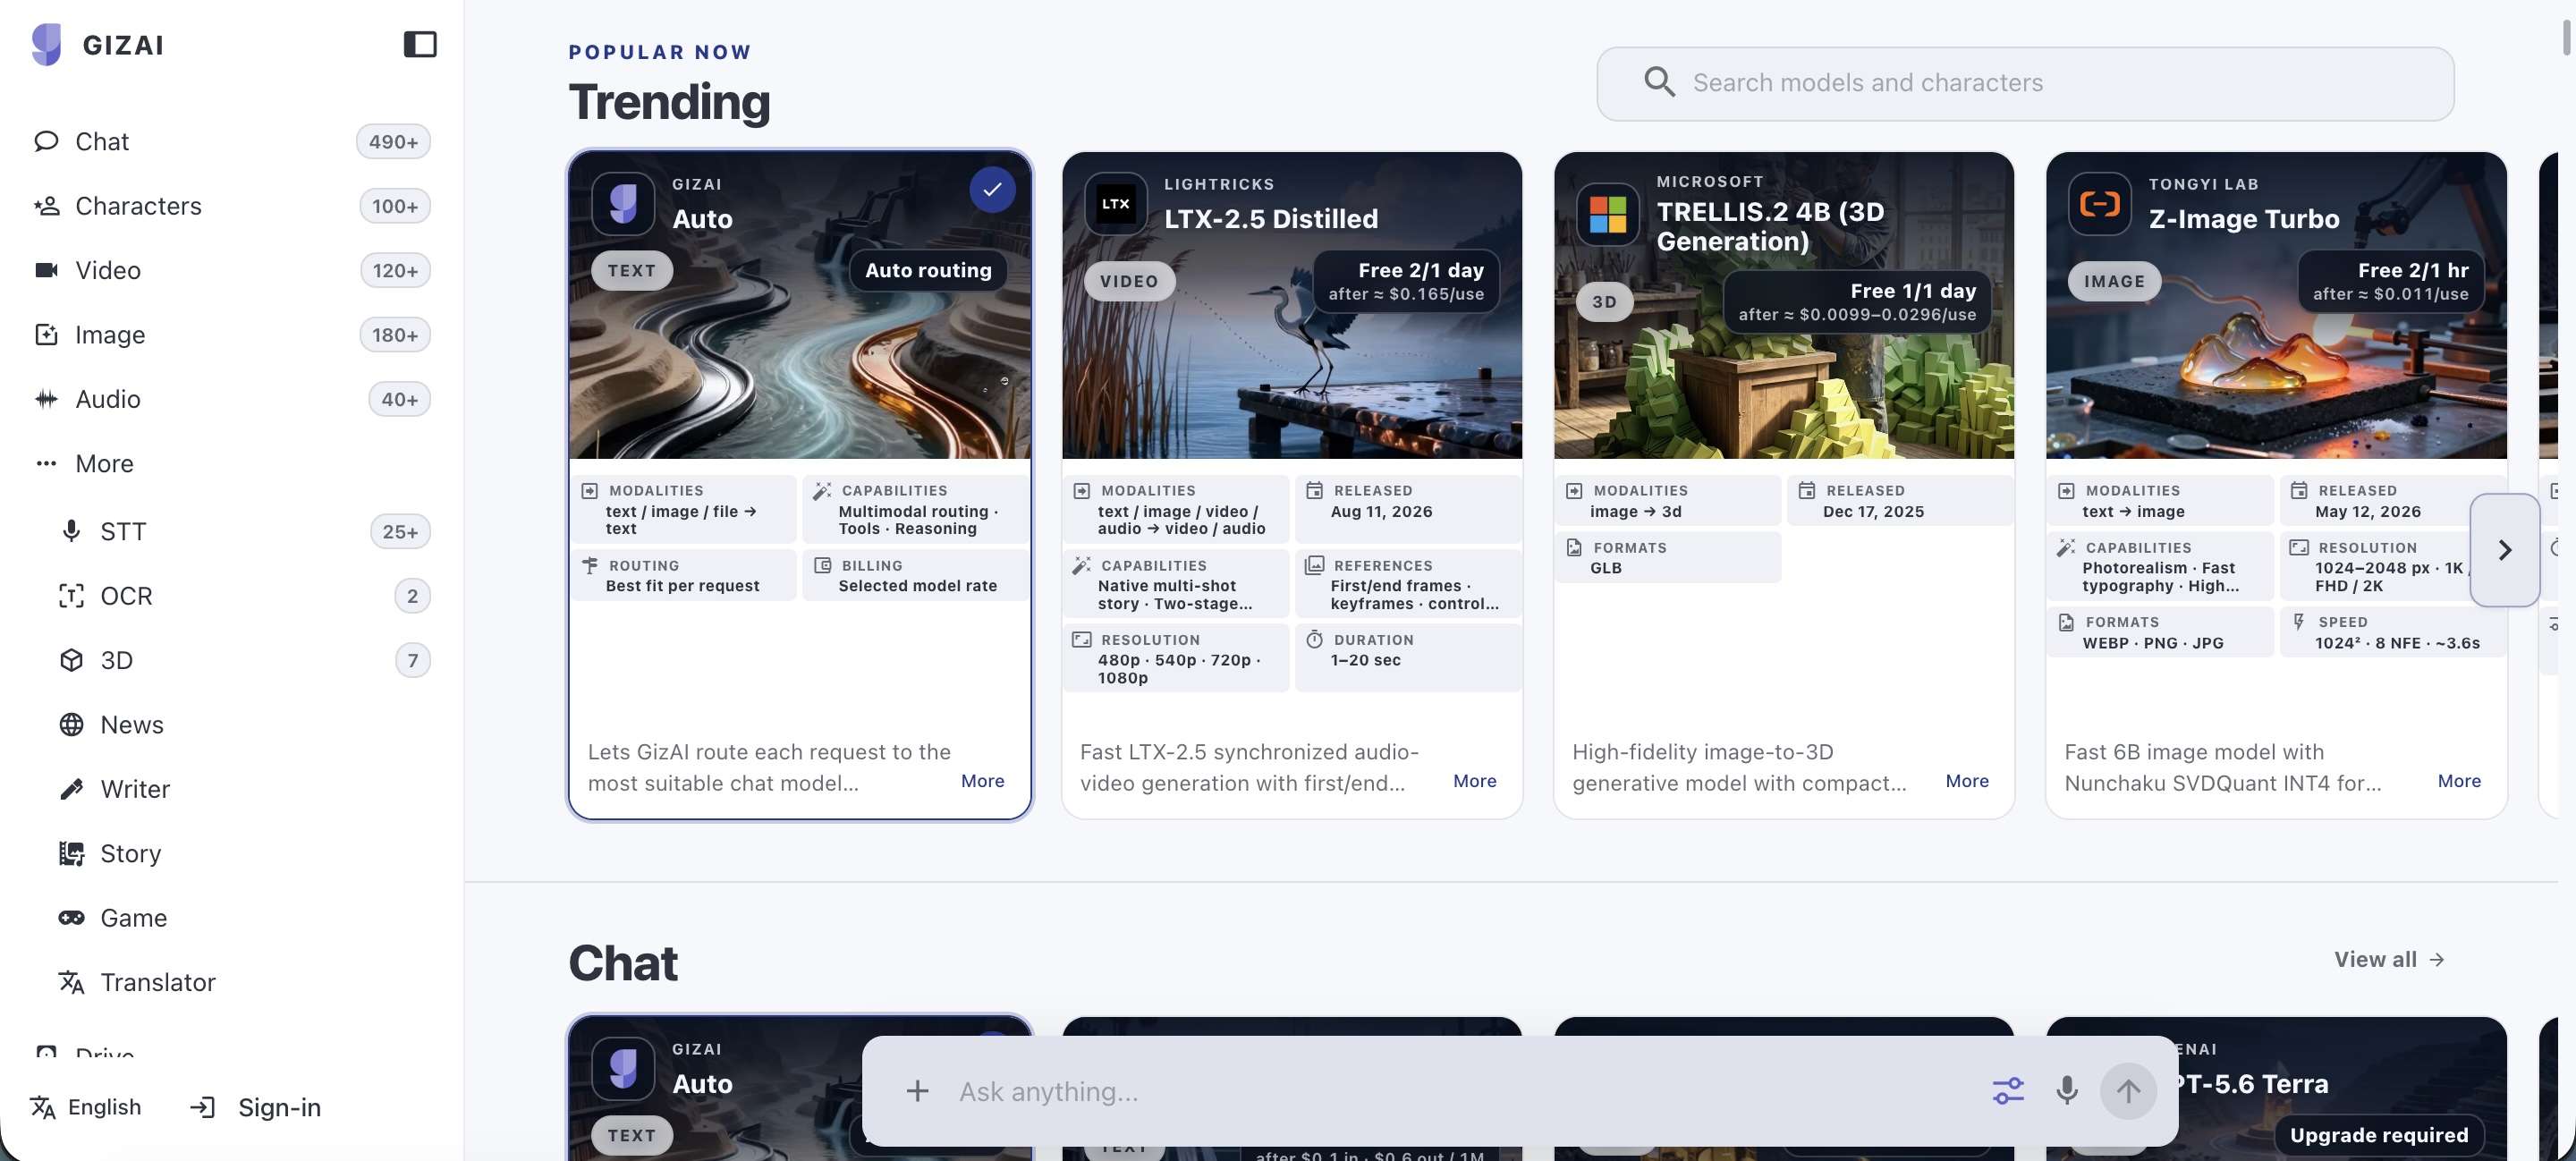Open the STT microphone tool

pos(244,531)
